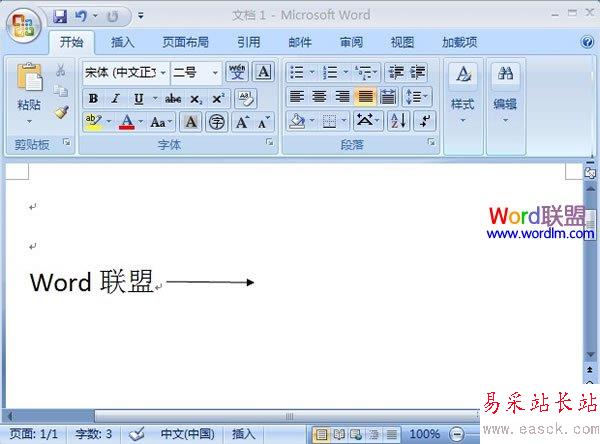Screen dimensions: 600x444
Task: Open Word Help question mark
Action: pos(587,42)
